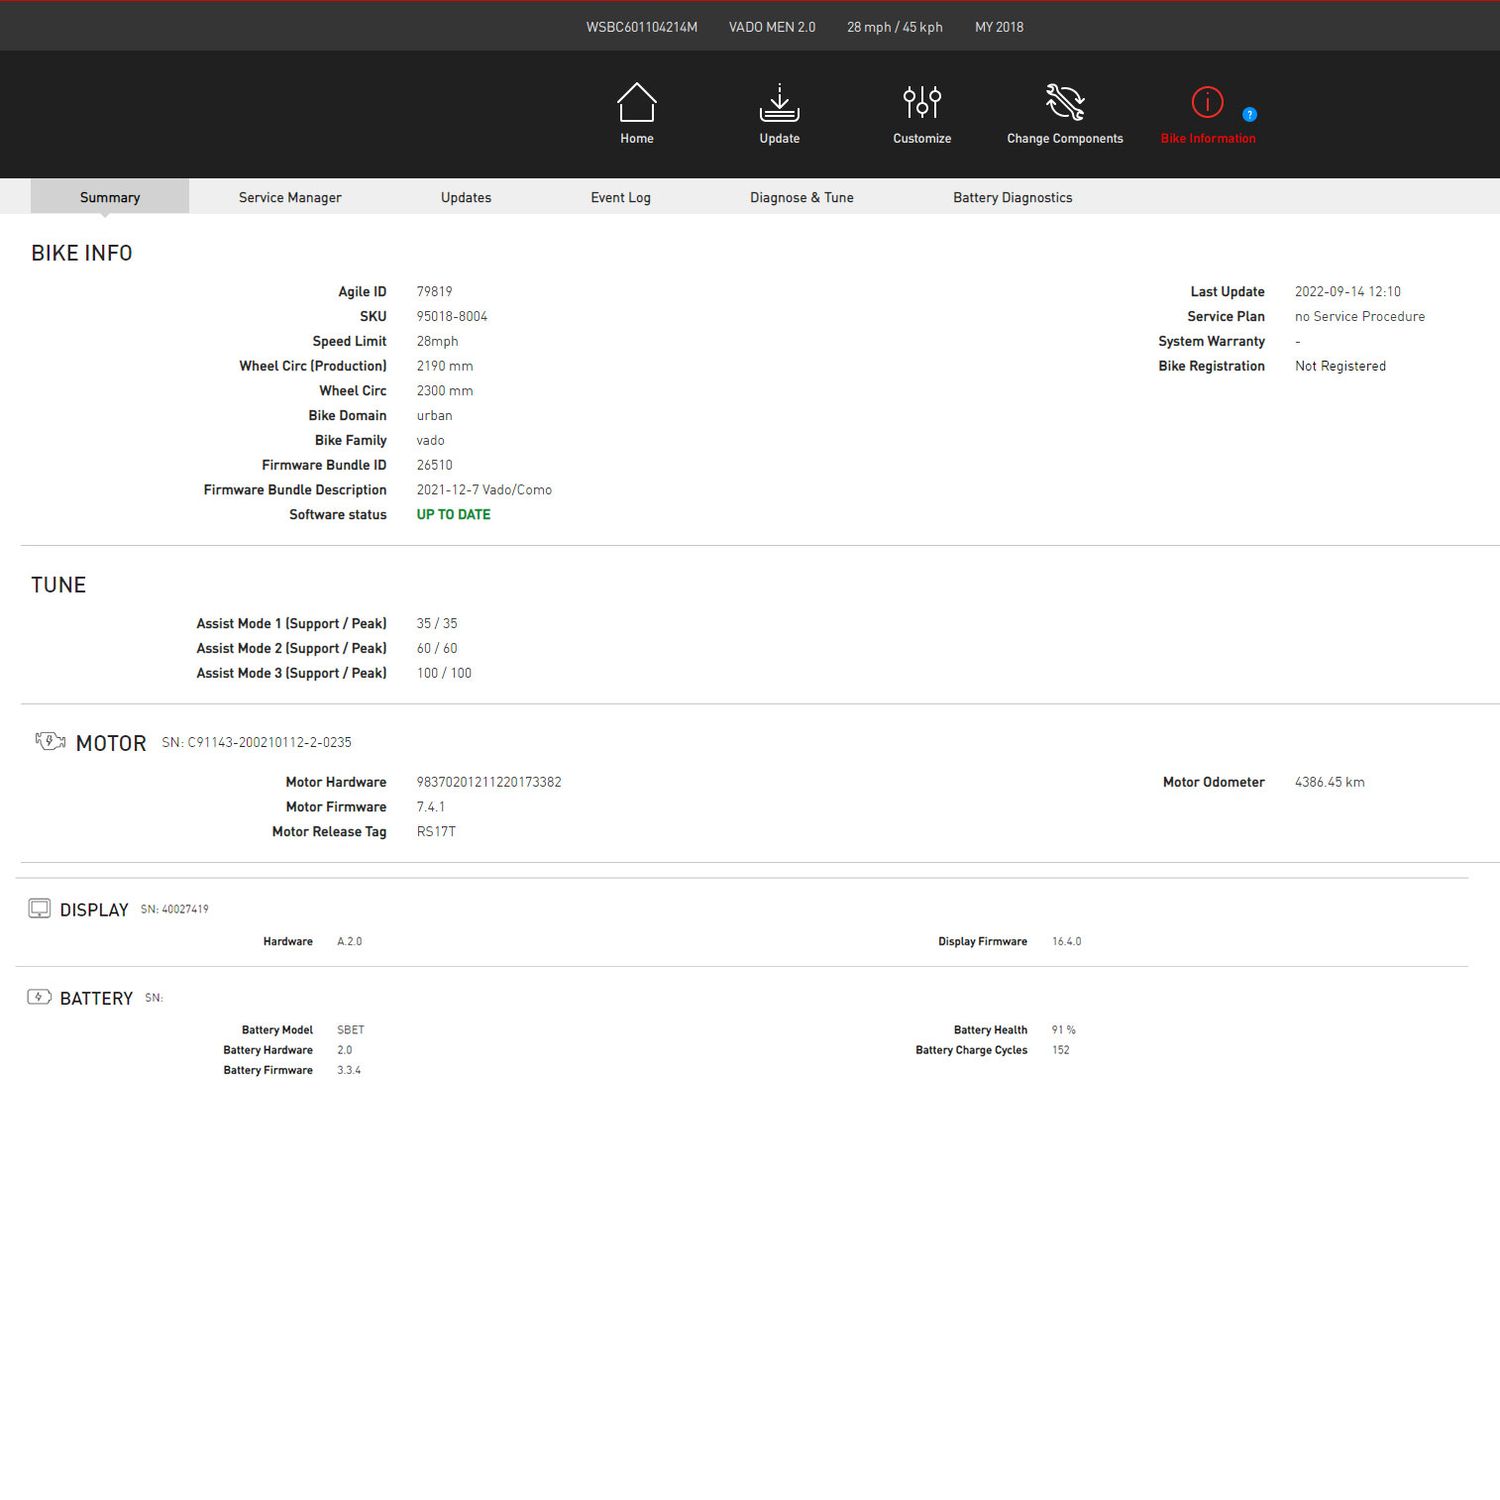1500x1500 pixels.
Task: Click the WSBC601104214M serial in header
Action: (x=642, y=27)
